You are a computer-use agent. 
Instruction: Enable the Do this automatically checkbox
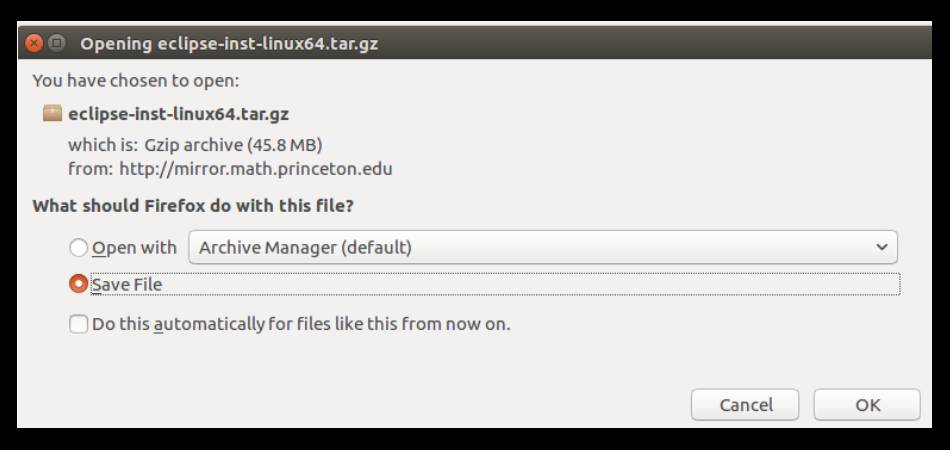pyautogui.click(x=79, y=324)
